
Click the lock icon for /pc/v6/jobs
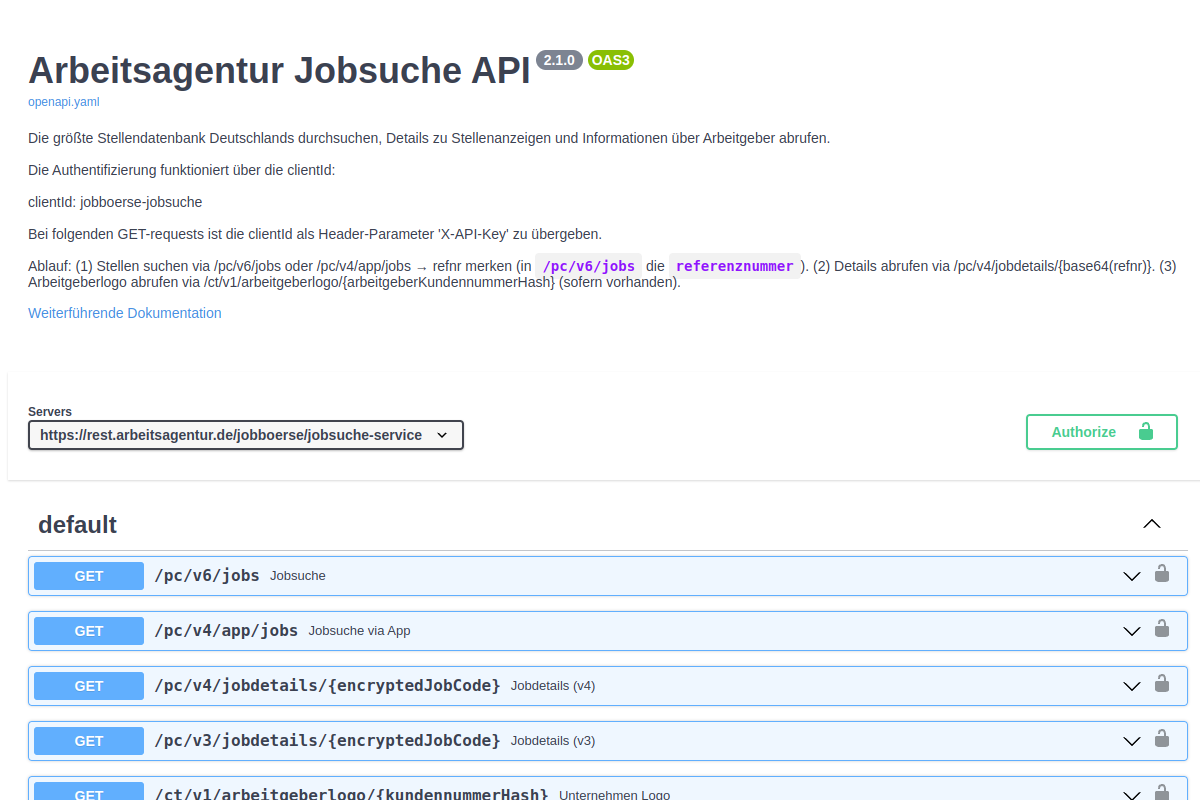[x=1162, y=574]
